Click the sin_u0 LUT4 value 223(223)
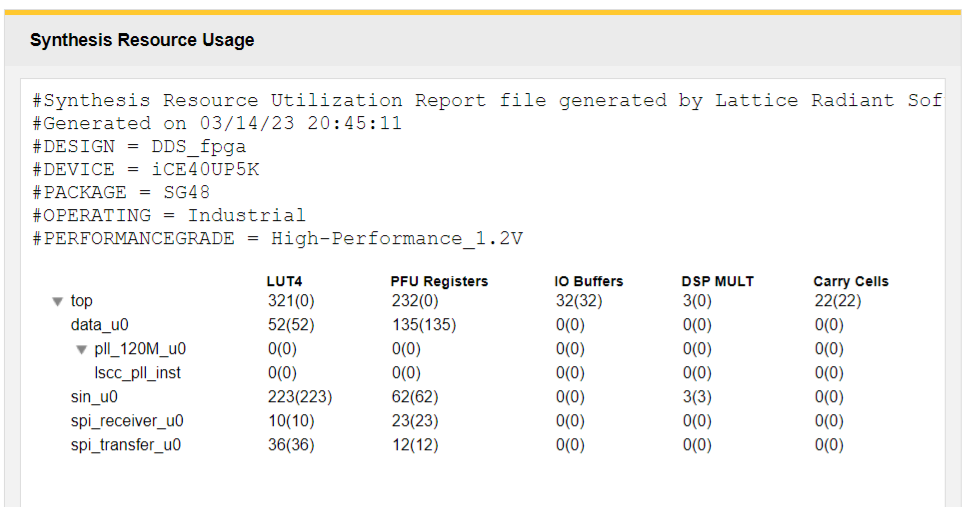 [299, 397]
